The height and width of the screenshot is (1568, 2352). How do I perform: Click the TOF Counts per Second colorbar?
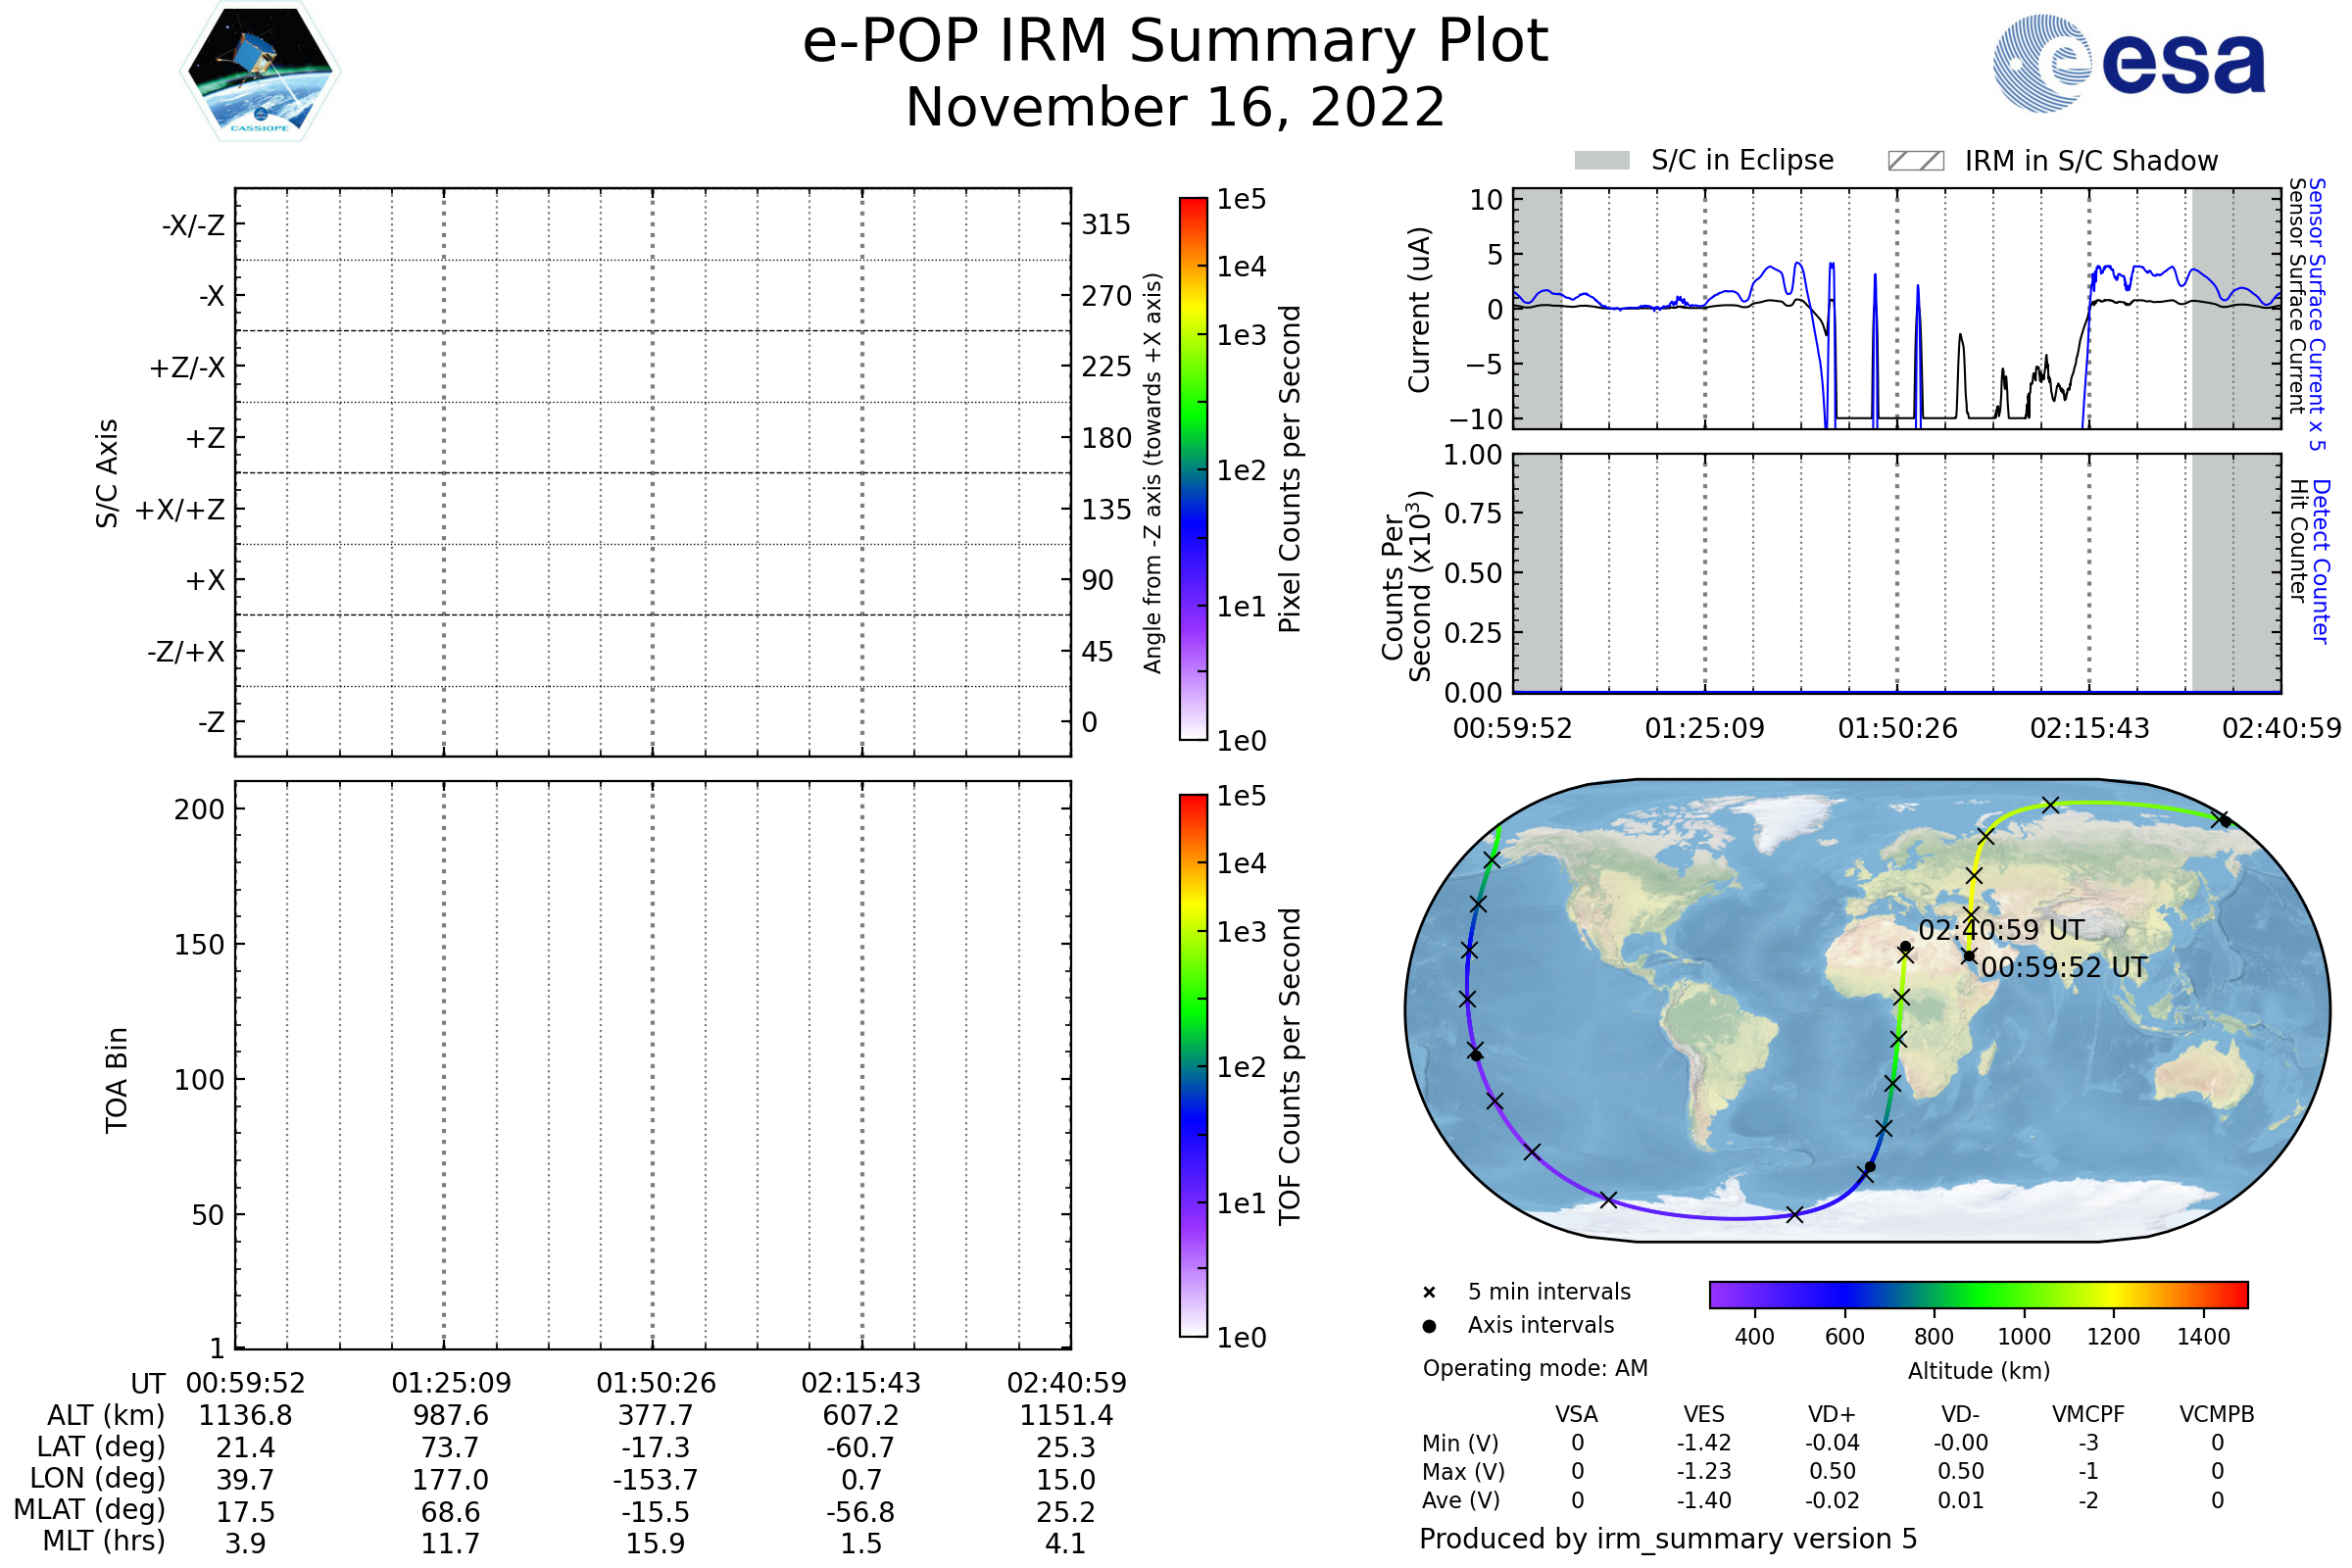click(1193, 1065)
